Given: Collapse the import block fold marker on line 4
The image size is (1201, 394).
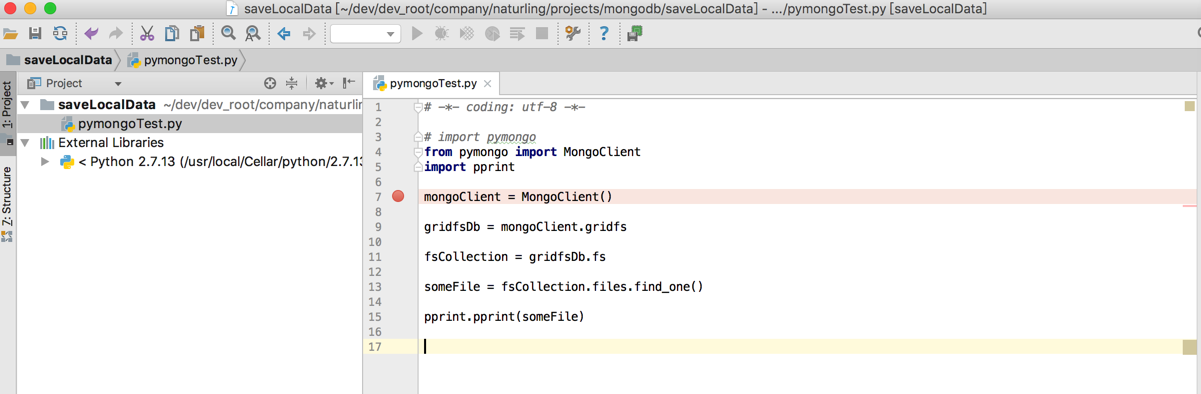Looking at the screenshot, I should pos(418,152).
